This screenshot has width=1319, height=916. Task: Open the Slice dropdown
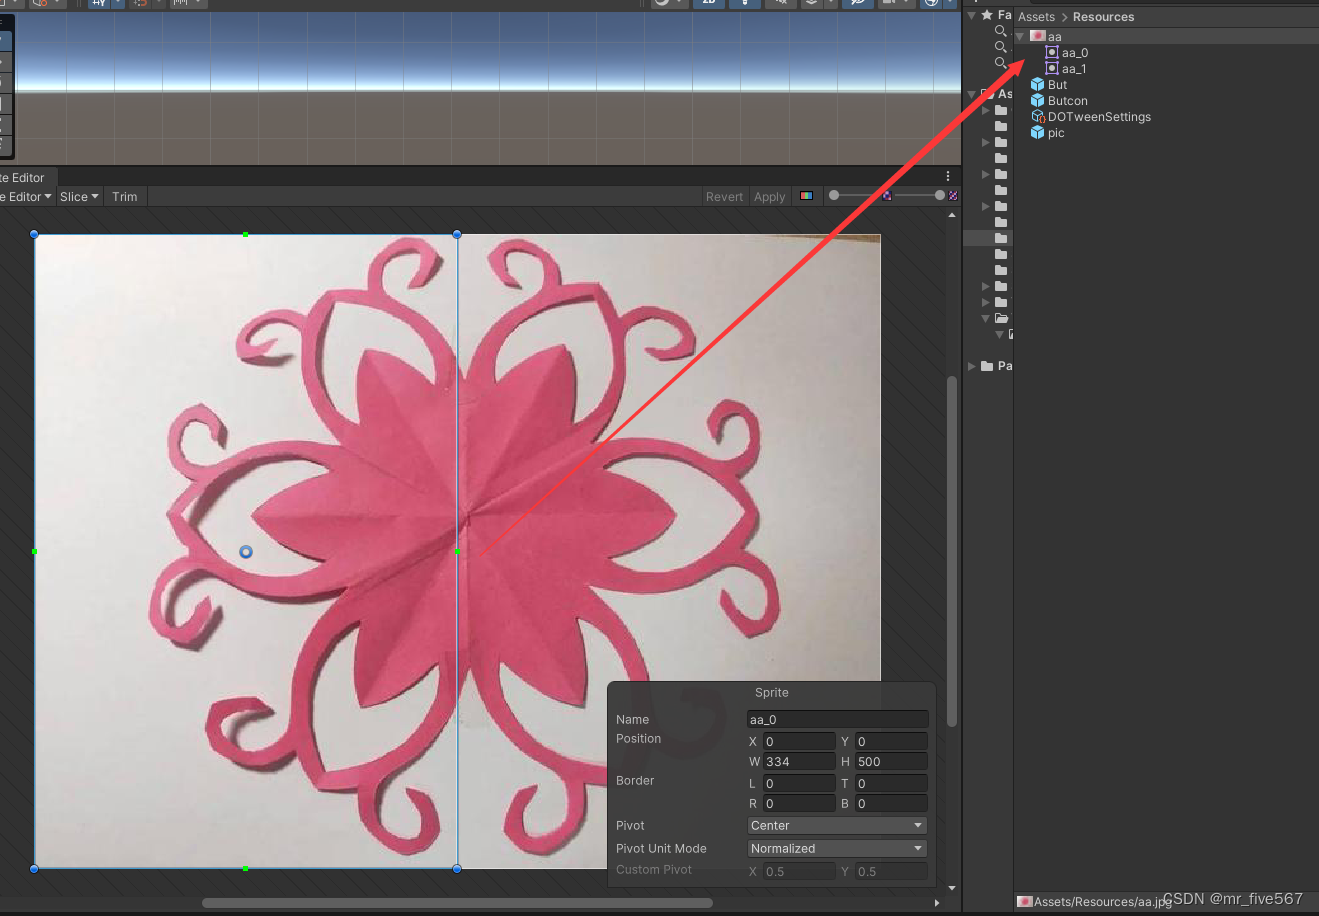pos(79,196)
